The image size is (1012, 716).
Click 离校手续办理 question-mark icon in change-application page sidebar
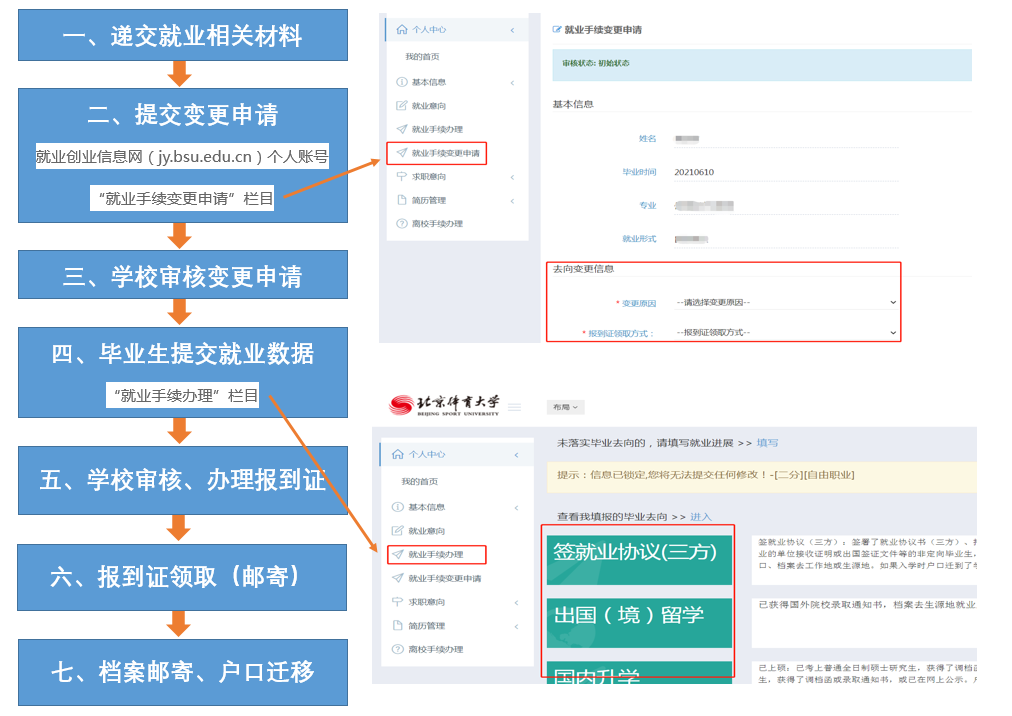[x=402, y=224]
